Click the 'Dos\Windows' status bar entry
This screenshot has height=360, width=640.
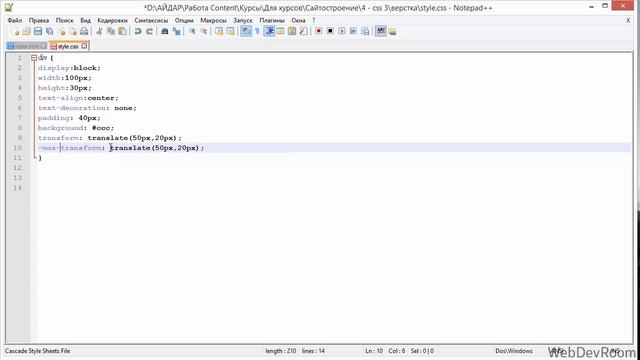(514, 351)
